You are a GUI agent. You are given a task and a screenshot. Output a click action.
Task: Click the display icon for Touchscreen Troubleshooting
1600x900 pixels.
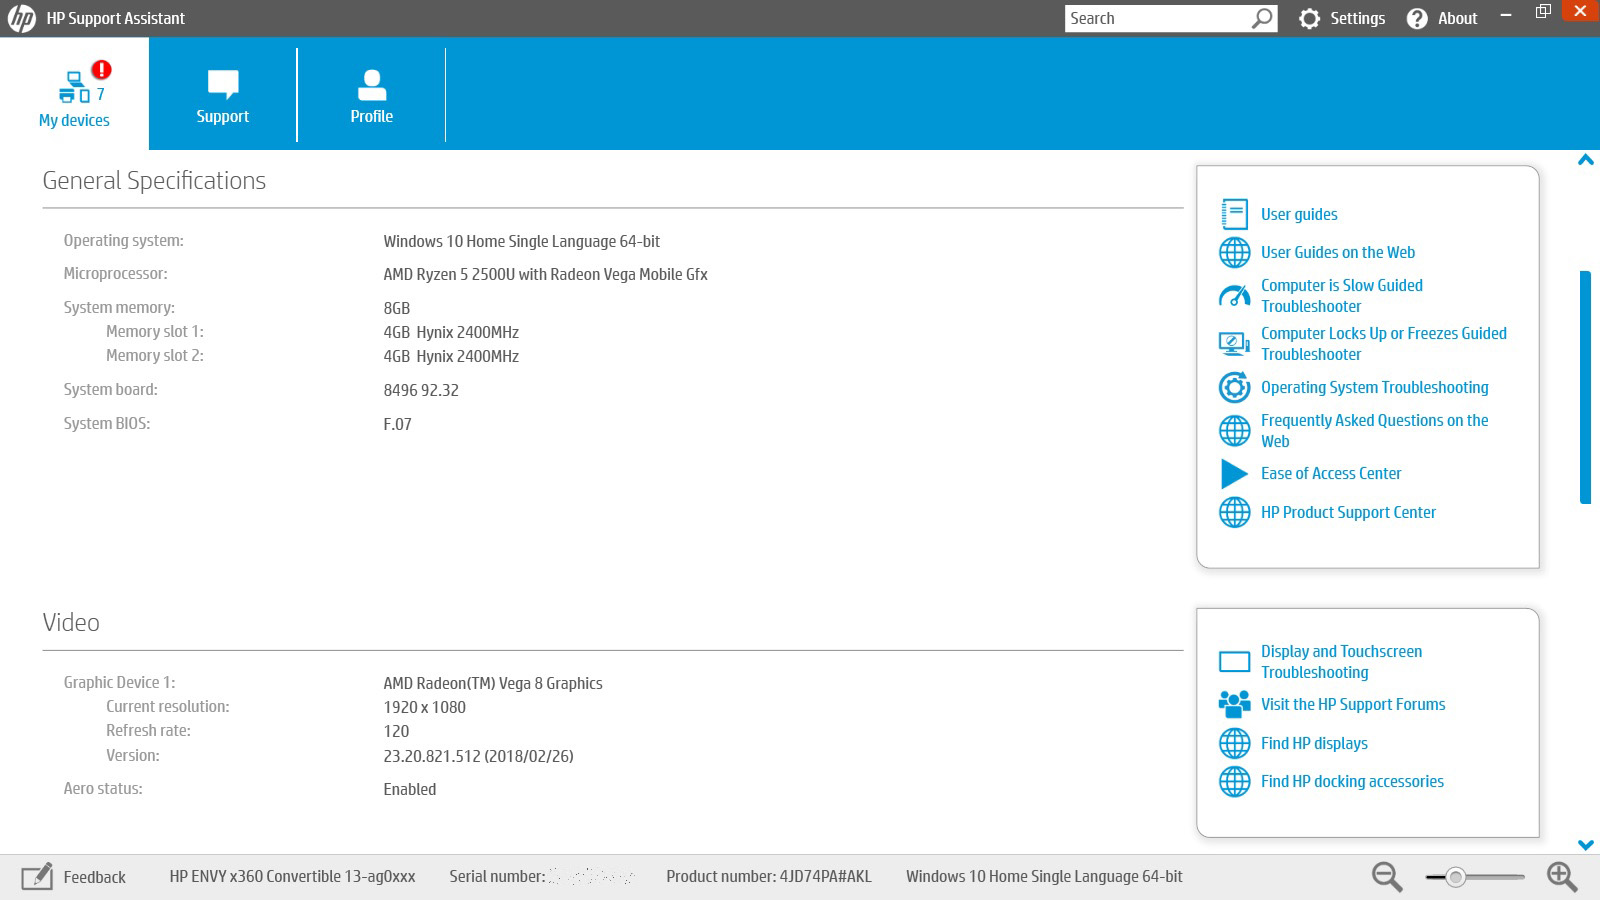click(x=1234, y=662)
